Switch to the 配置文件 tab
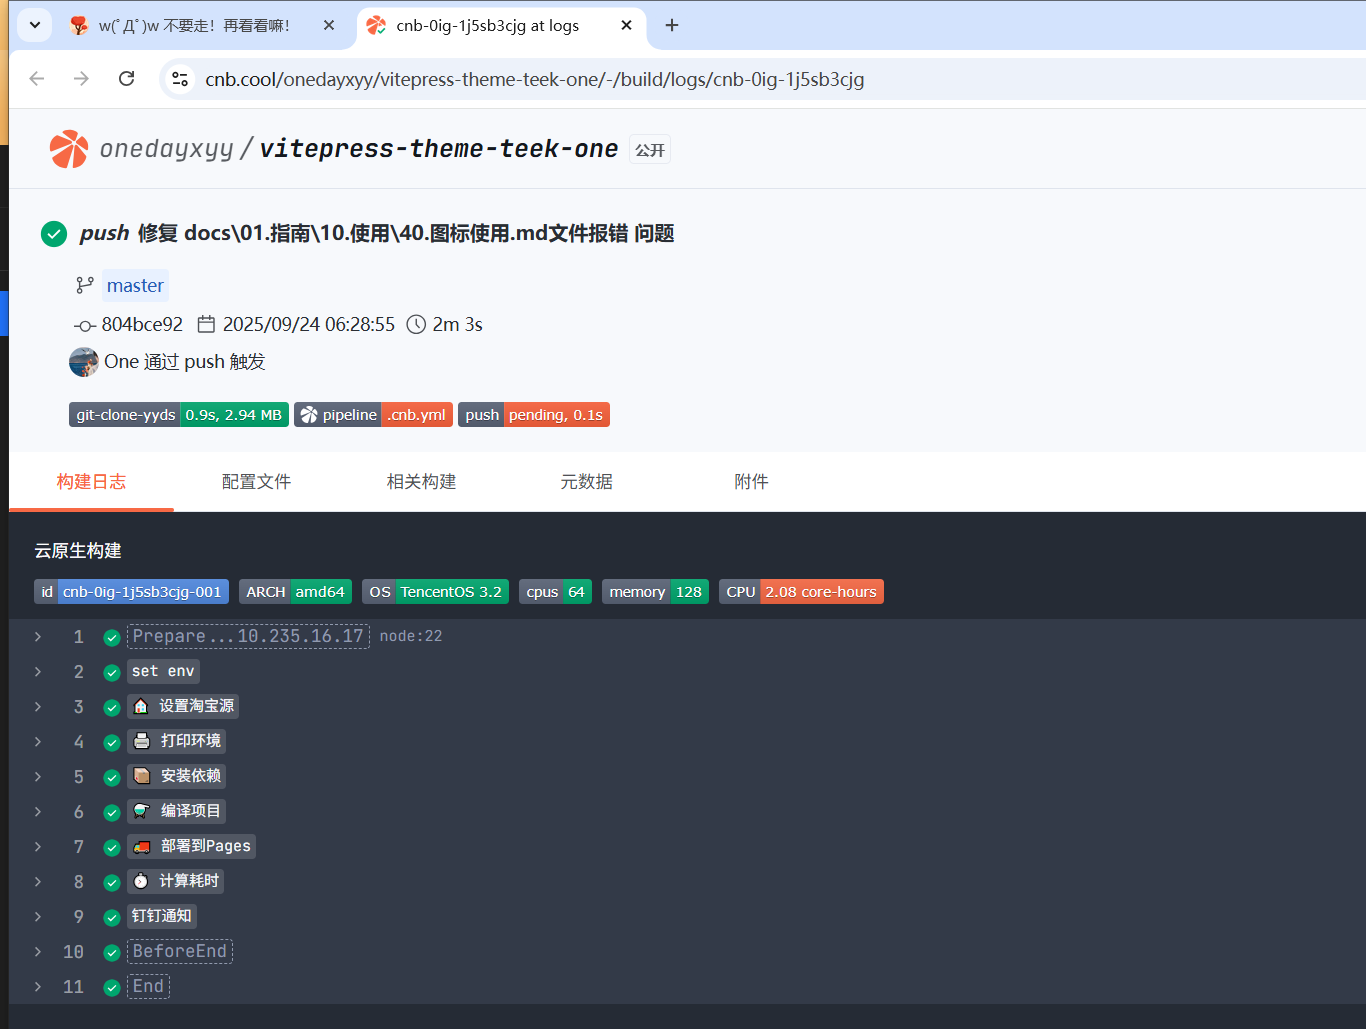Screen dimensions: 1366x1029 click(256, 482)
